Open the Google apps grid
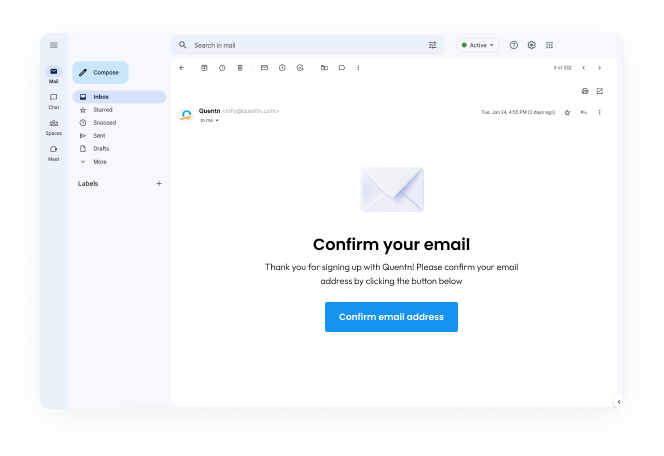664x456 pixels. tap(549, 45)
